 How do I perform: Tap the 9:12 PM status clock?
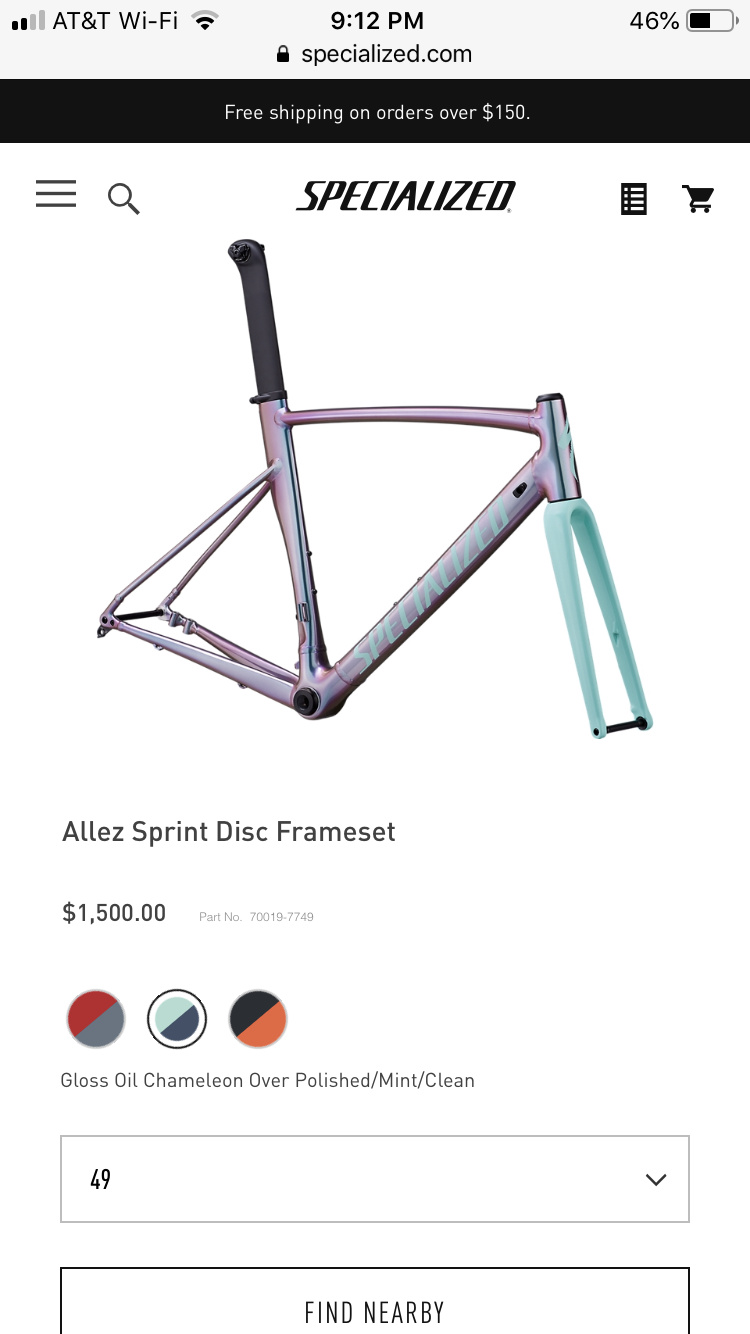[x=377, y=20]
